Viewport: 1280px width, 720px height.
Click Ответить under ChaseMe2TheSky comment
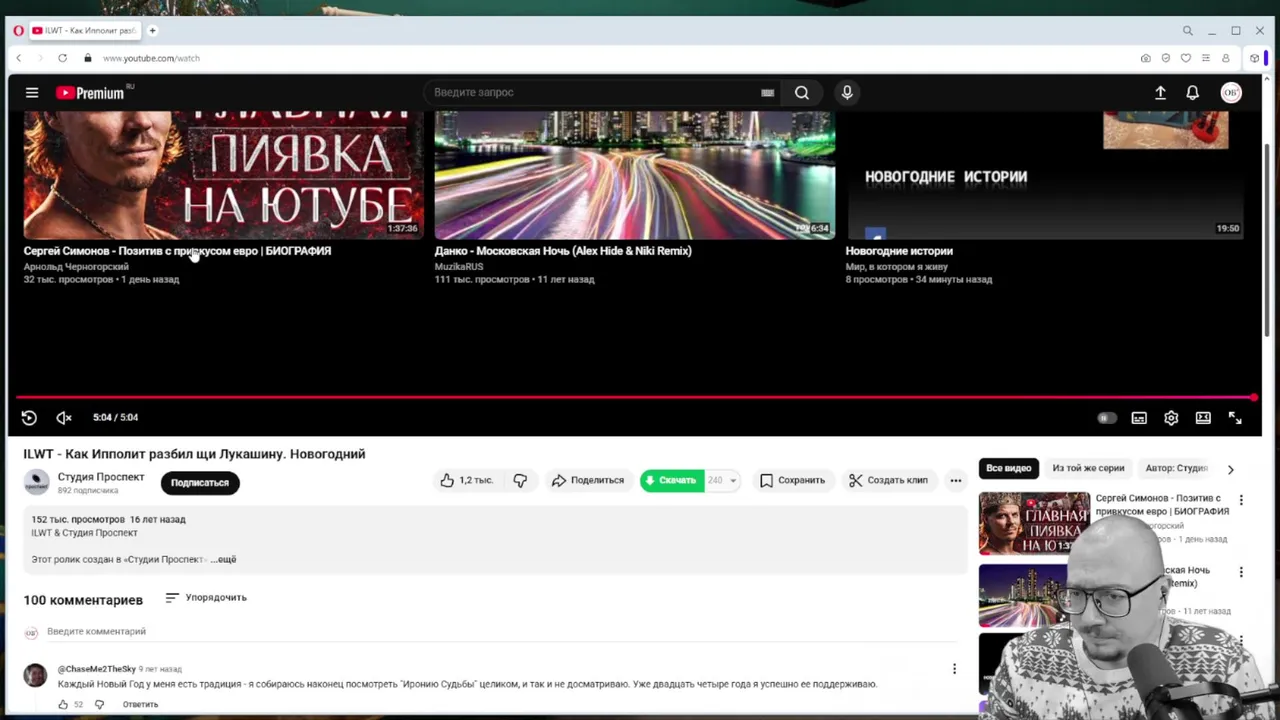pos(140,705)
